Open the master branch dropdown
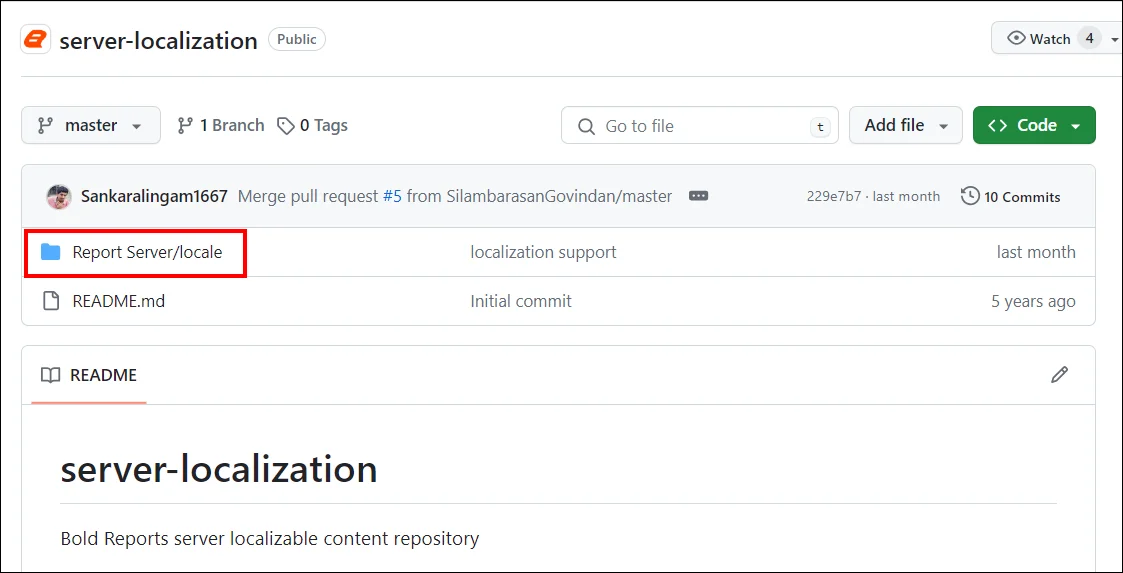This screenshot has width=1123, height=573. click(x=91, y=125)
